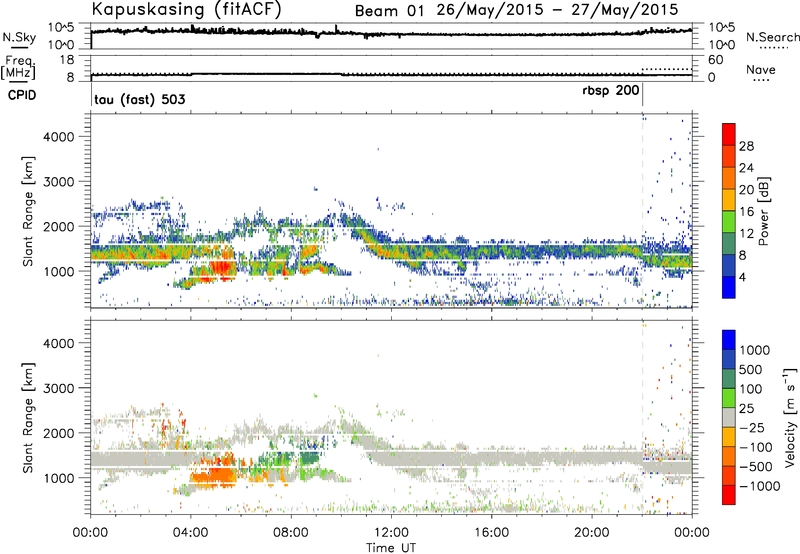Click the '20:00' time tick label

click(x=592, y=533)
